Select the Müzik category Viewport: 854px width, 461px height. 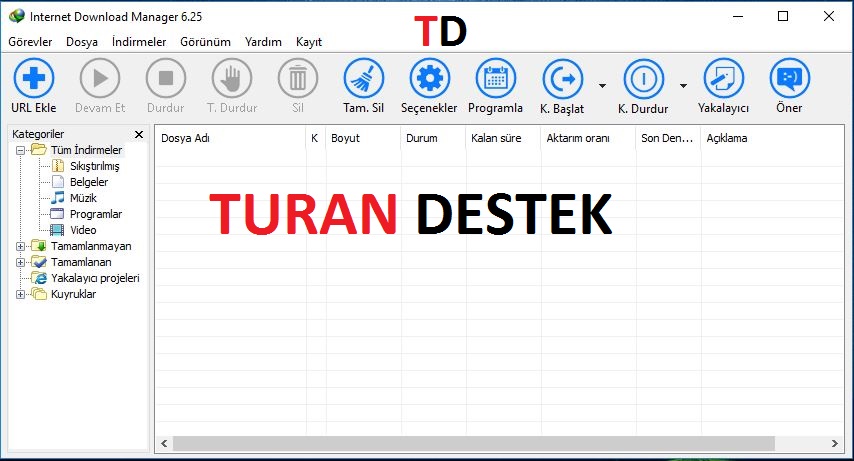click(83, 198)
